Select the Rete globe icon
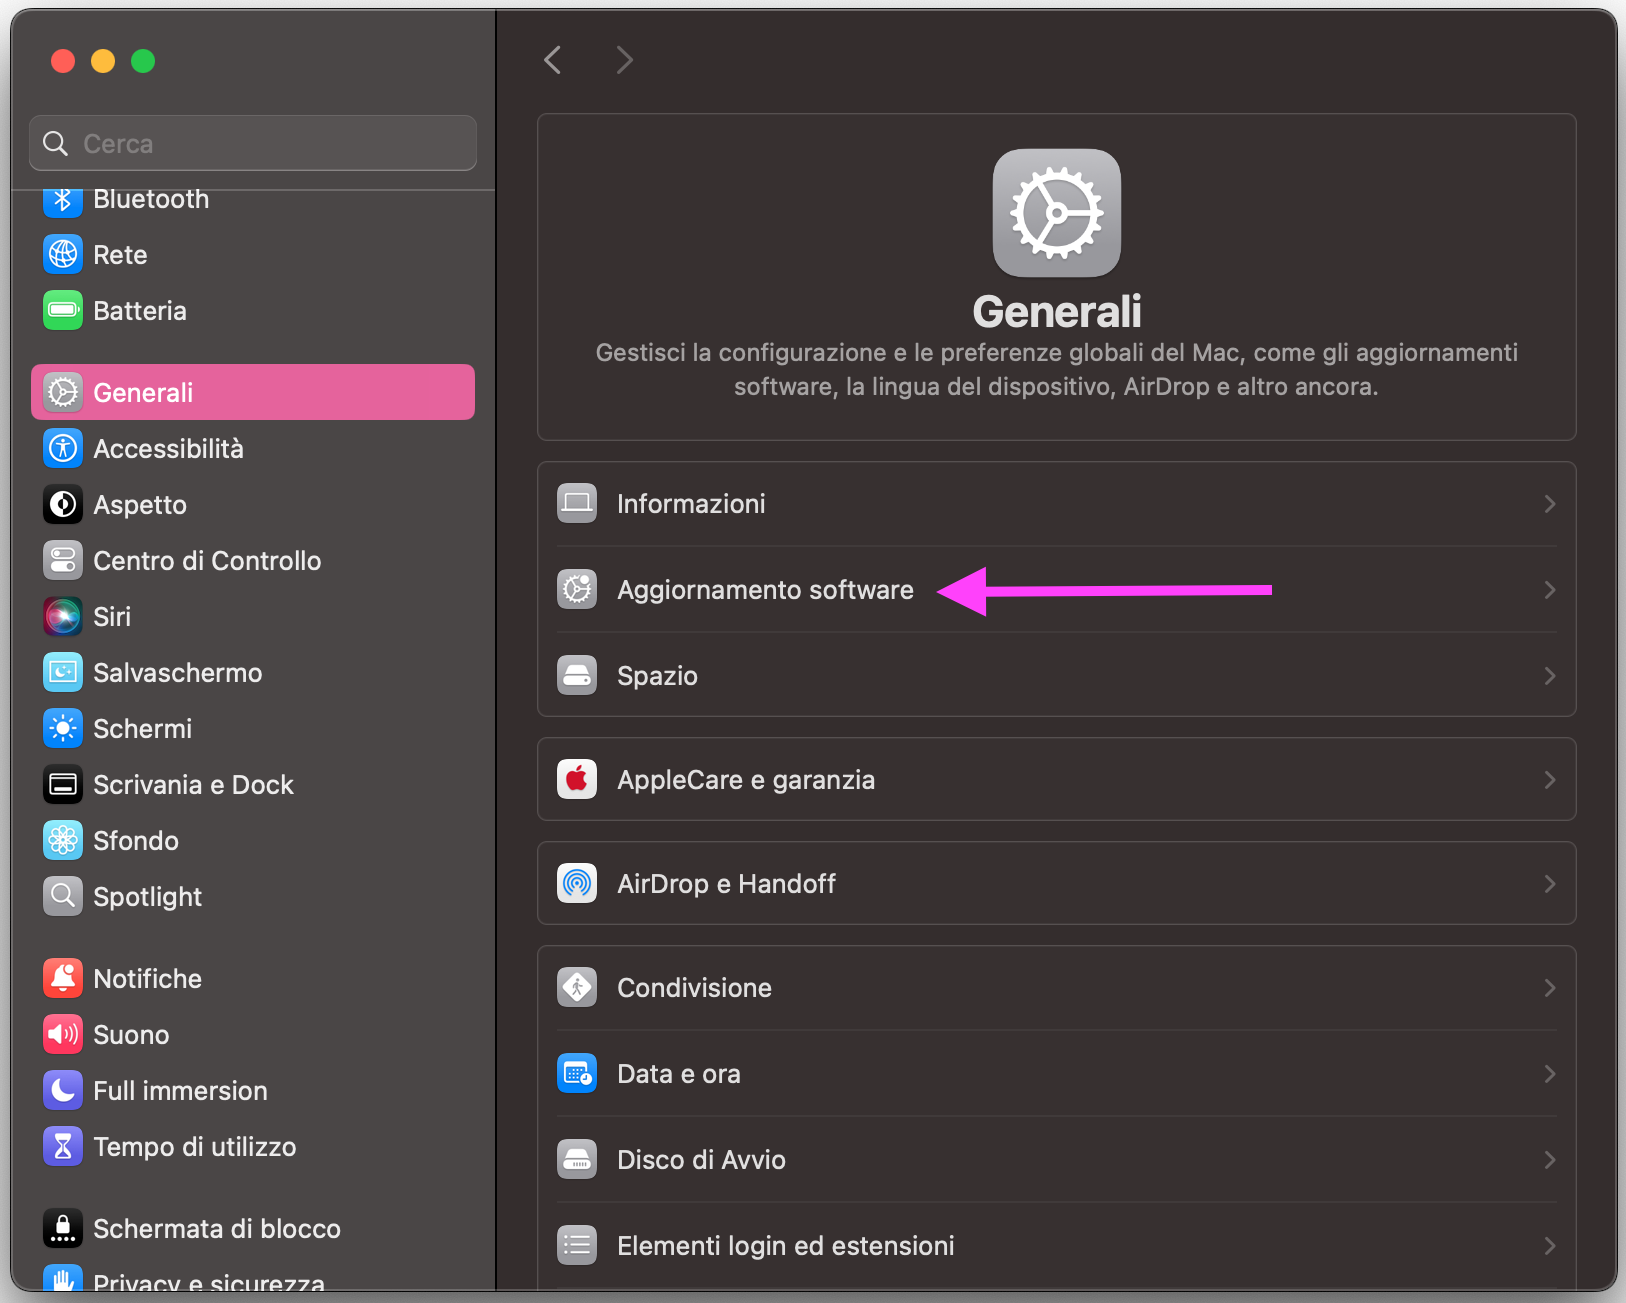Screen dimensions: 1626x1303 [x=62, y=254]
